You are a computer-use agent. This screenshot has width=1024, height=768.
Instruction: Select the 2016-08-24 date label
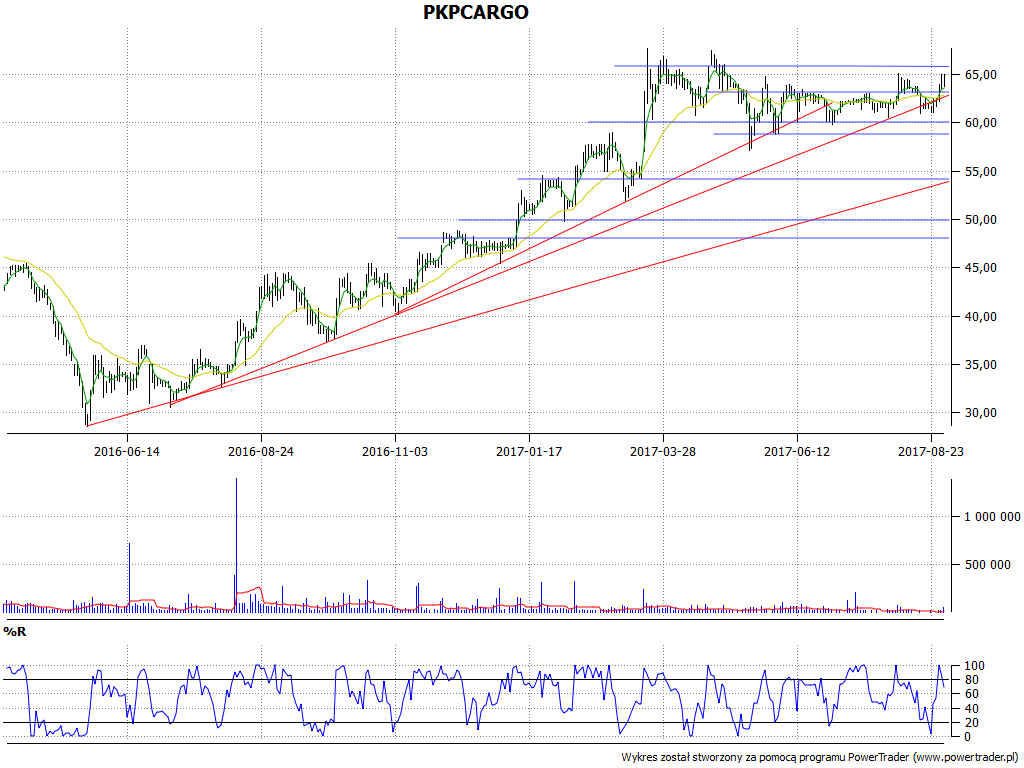(261, 451)
